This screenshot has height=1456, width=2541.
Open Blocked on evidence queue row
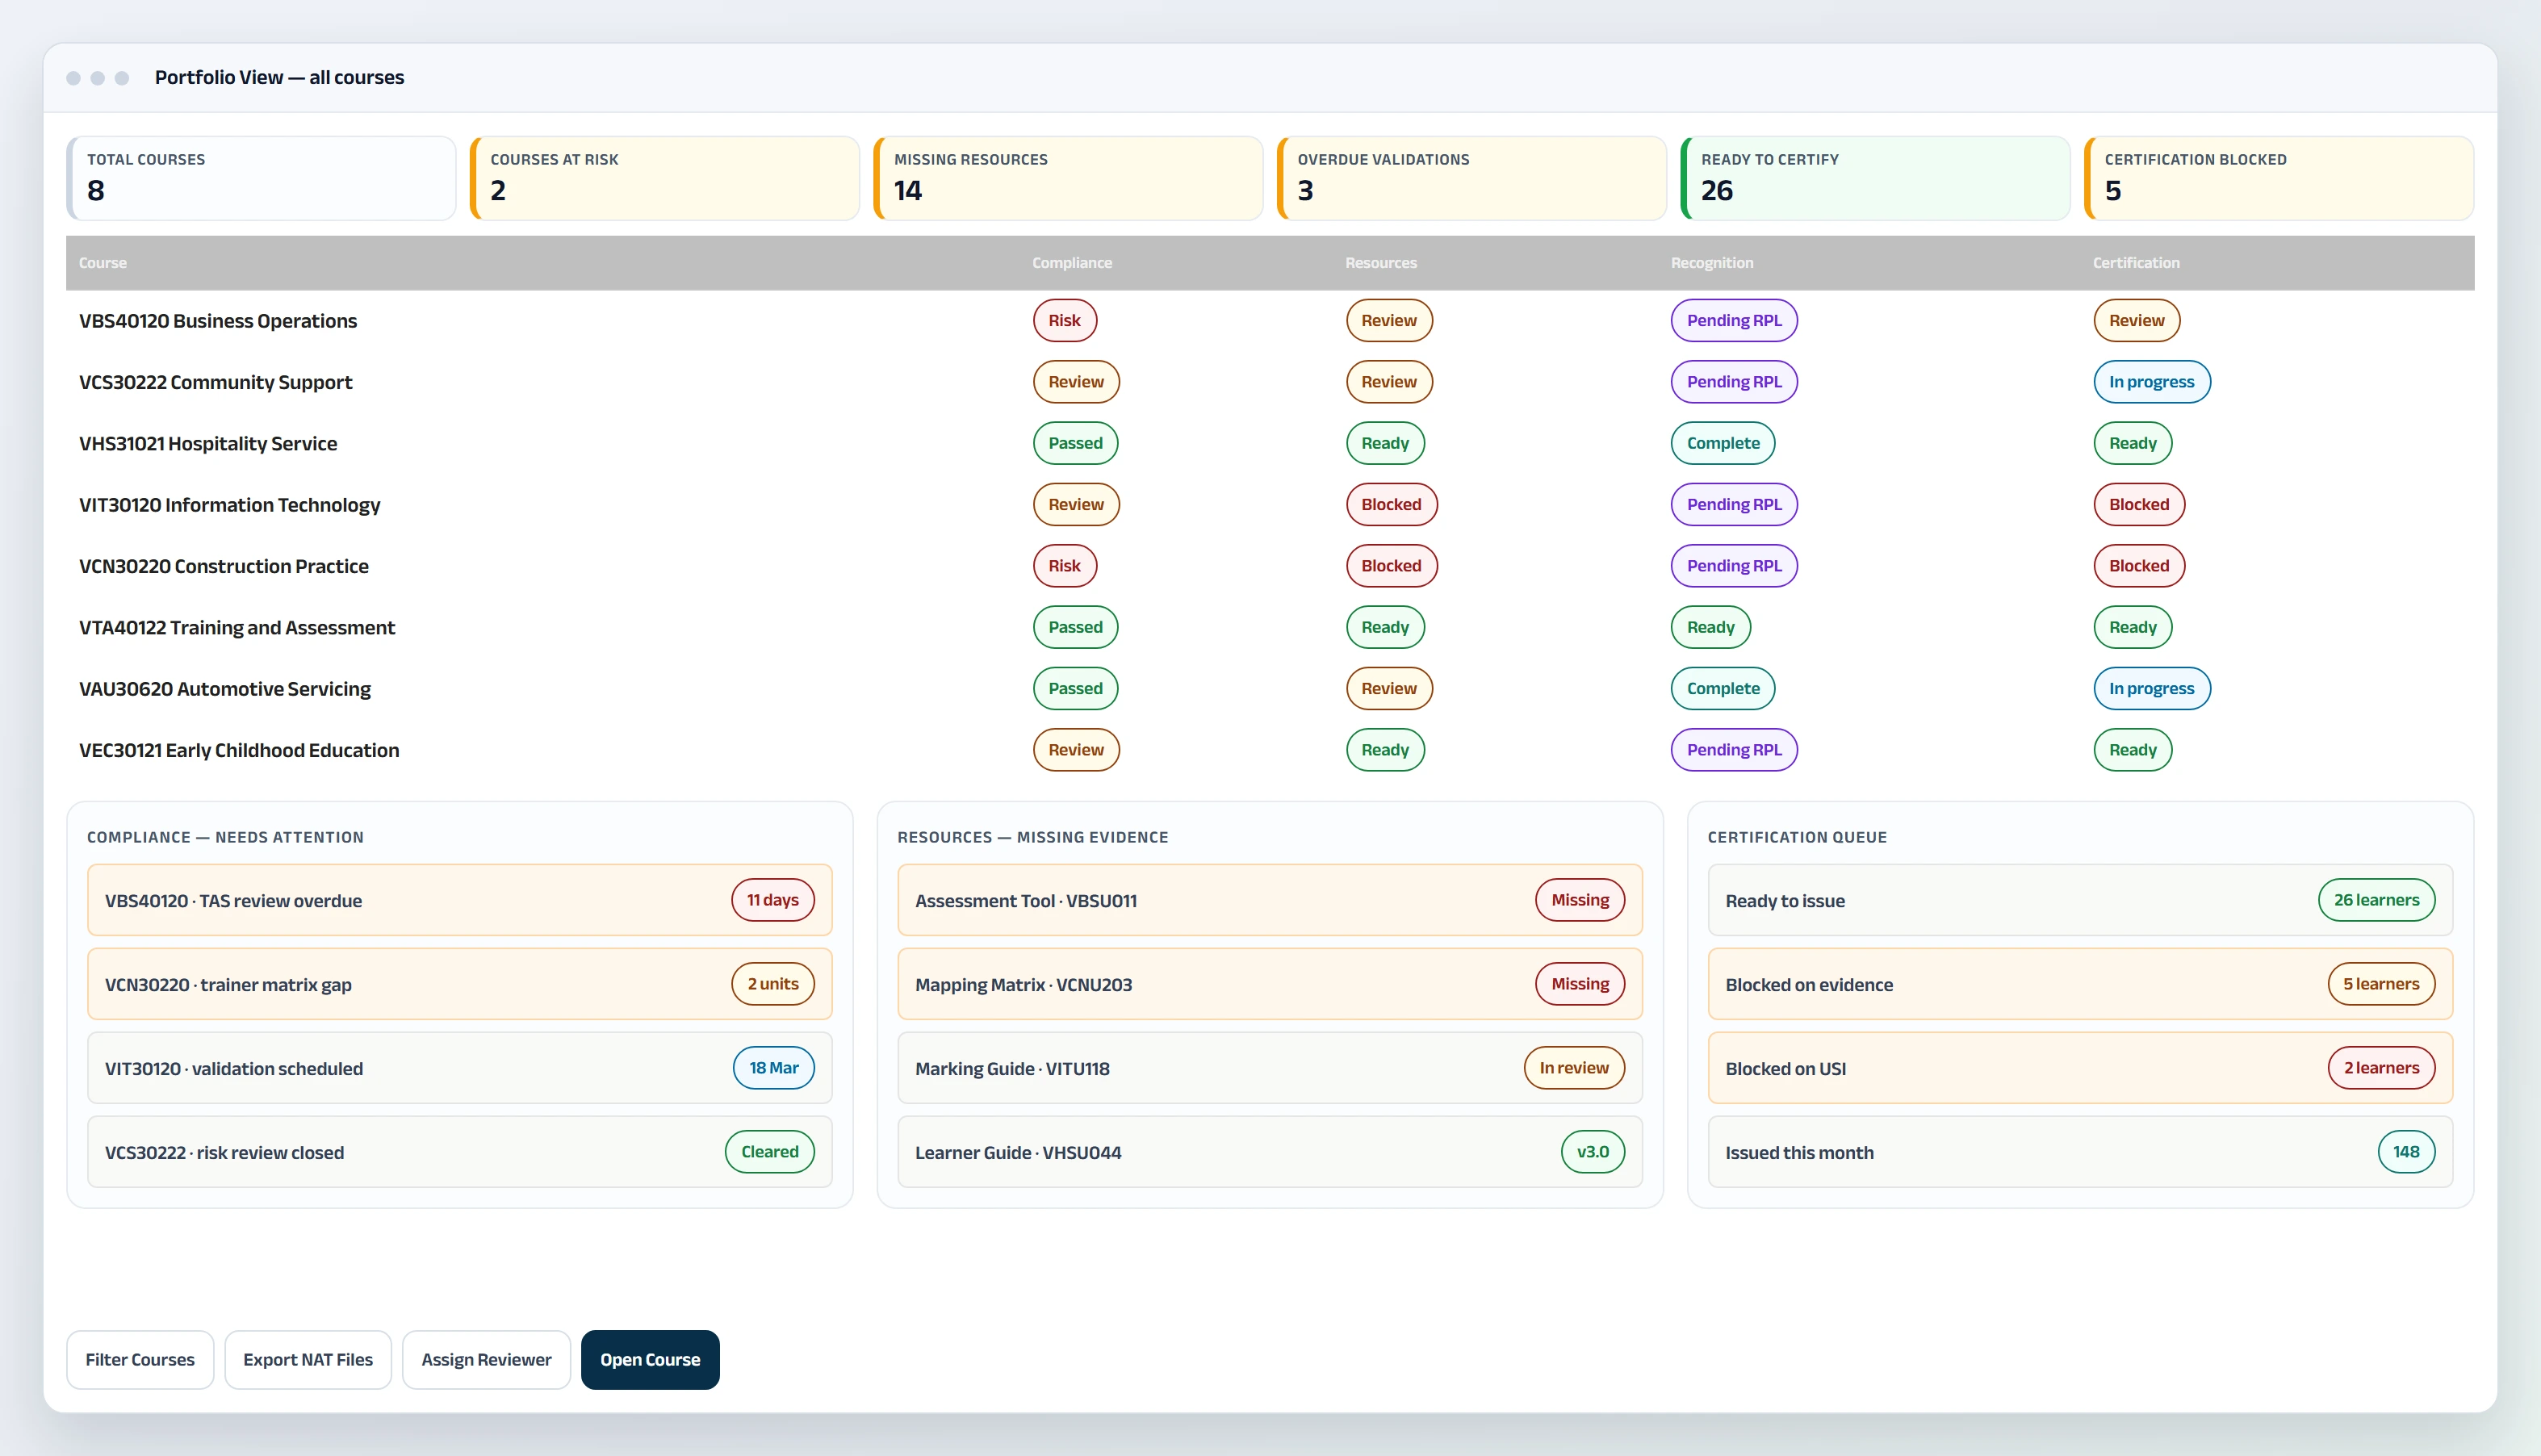(x=2081, y=984)
